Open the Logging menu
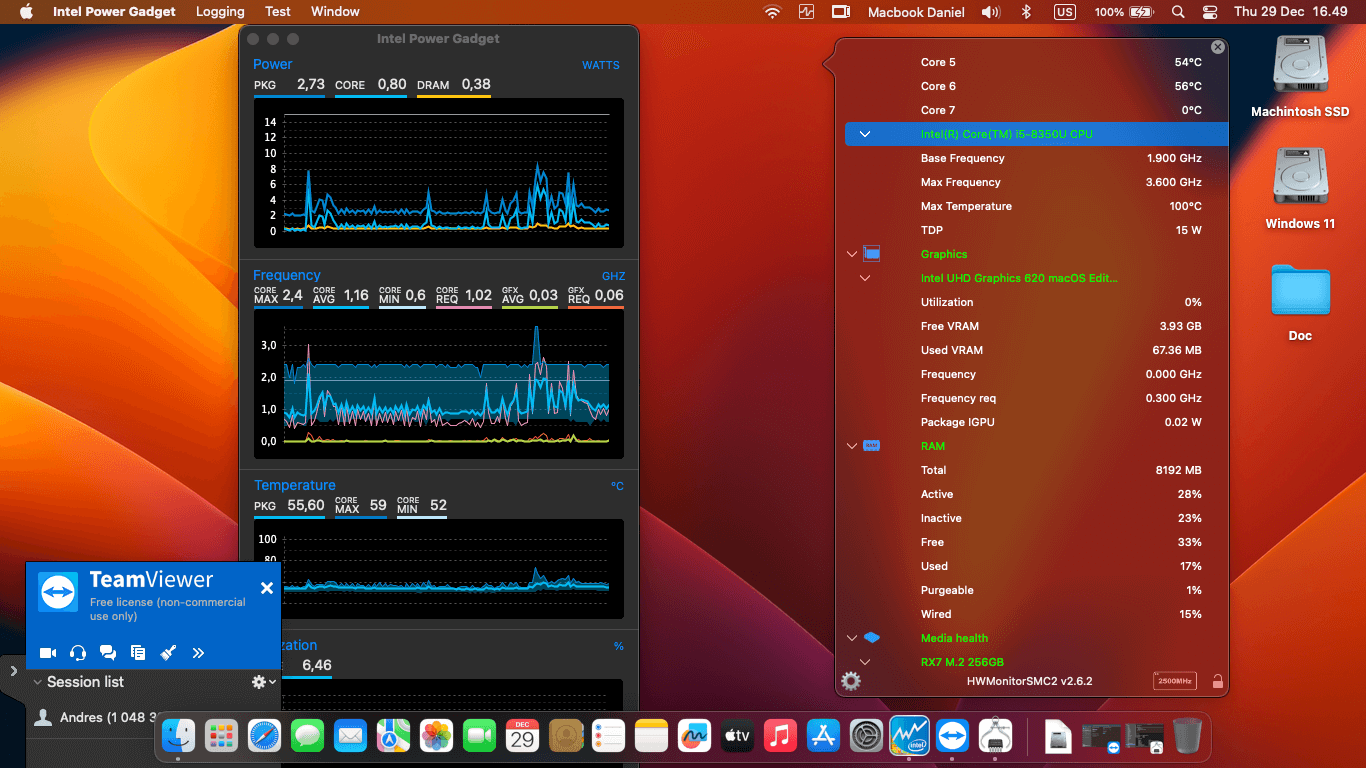The width and height of the screenshot is (1366, 768). [x=220, y=12]
